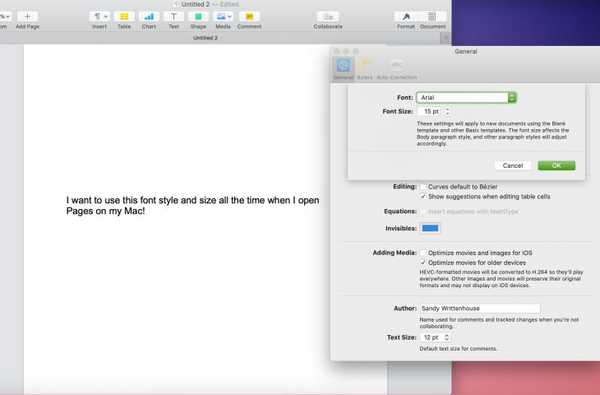
Task: Click inside the Arial font name field
Action: coord(462,98)
